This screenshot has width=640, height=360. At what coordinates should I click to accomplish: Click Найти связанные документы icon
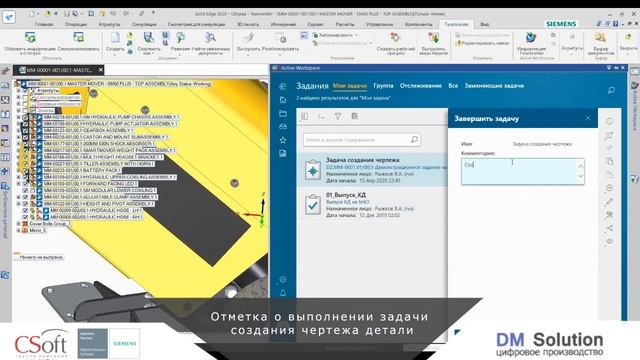210,38
